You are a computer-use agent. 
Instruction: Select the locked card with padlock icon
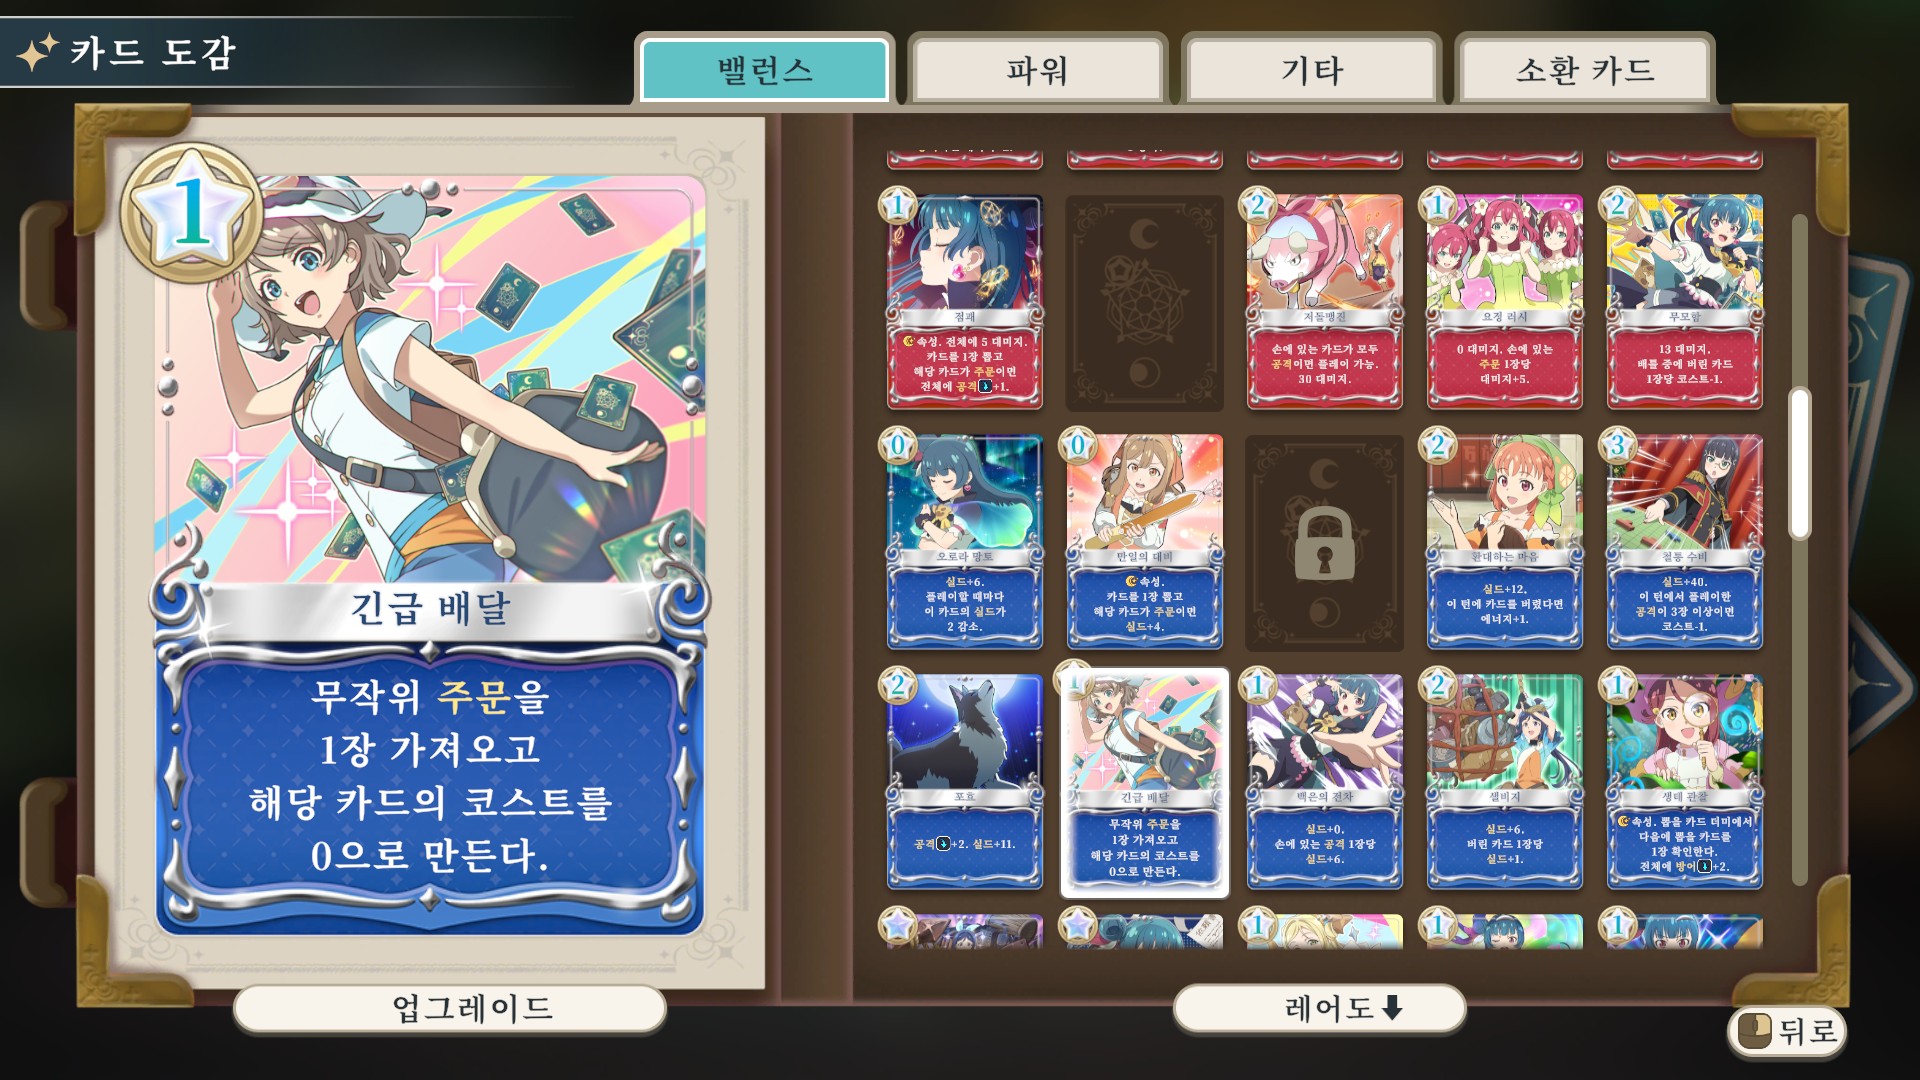(1324, 542)
